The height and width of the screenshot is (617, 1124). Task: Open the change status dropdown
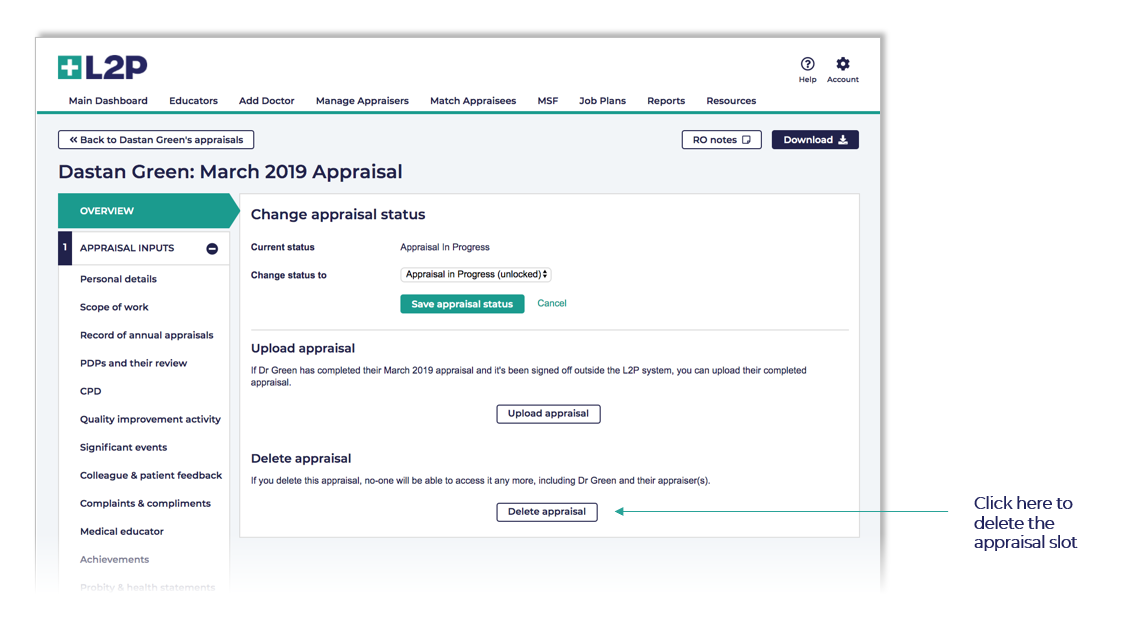(476, 274)
